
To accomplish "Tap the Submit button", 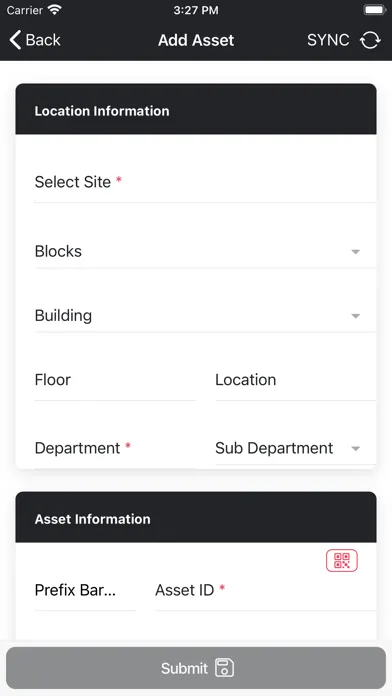I will pyautogui.click(x=196, y=668).
